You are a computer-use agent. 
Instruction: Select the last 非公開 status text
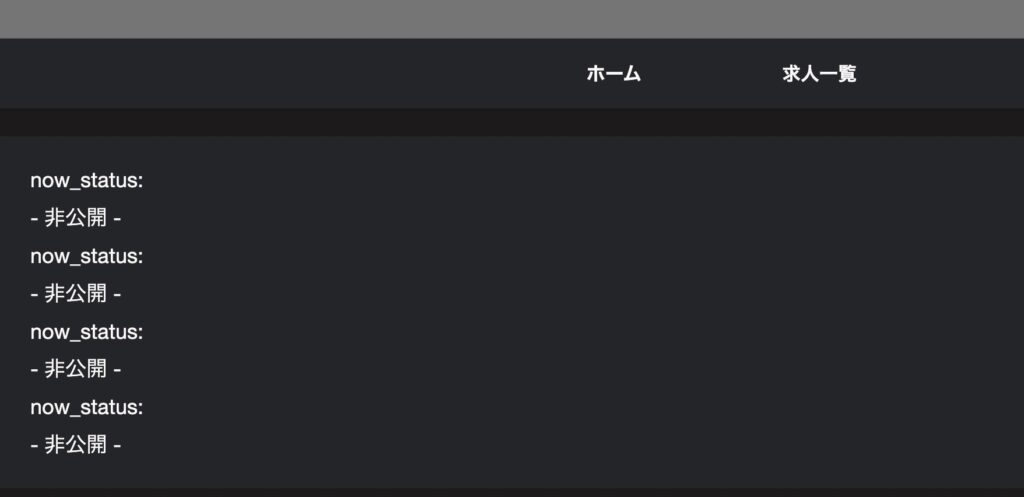coord(76,444)
